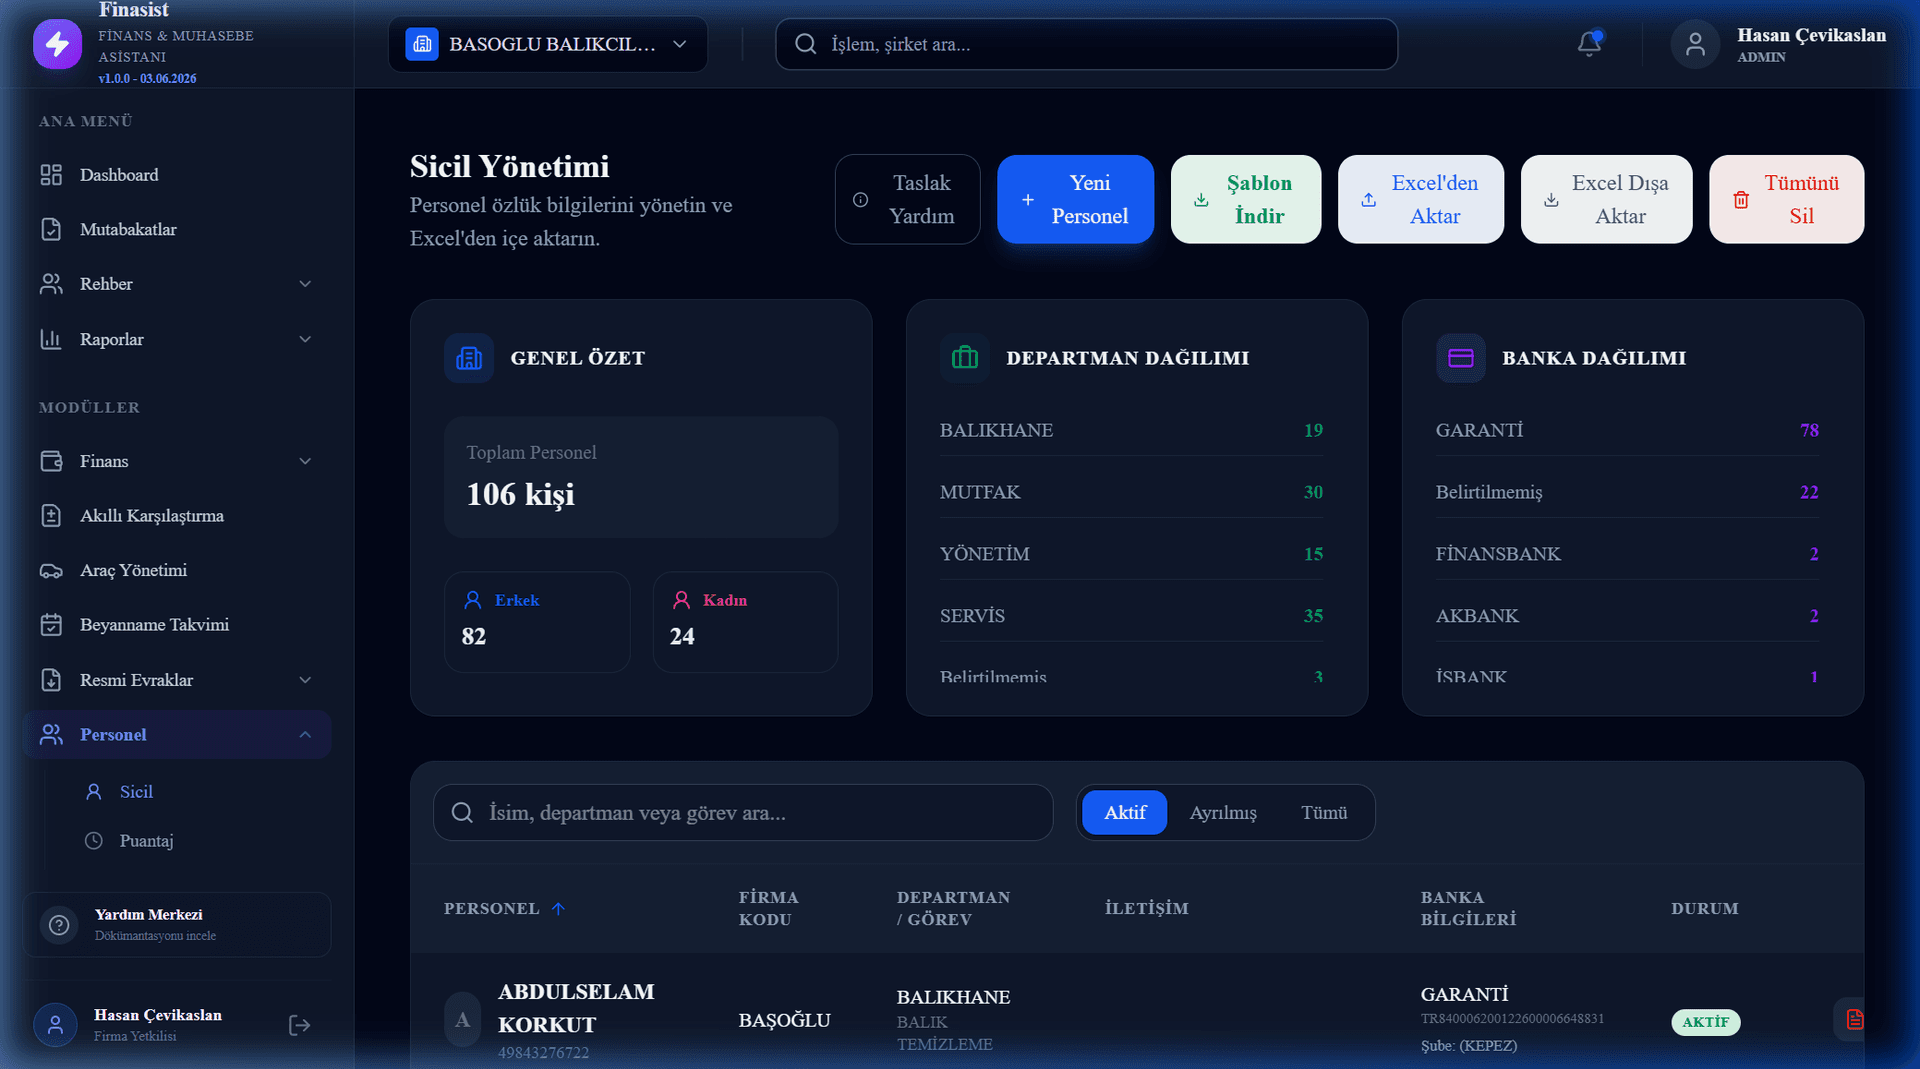Open the notifications bell

[x=1589, y=44]
